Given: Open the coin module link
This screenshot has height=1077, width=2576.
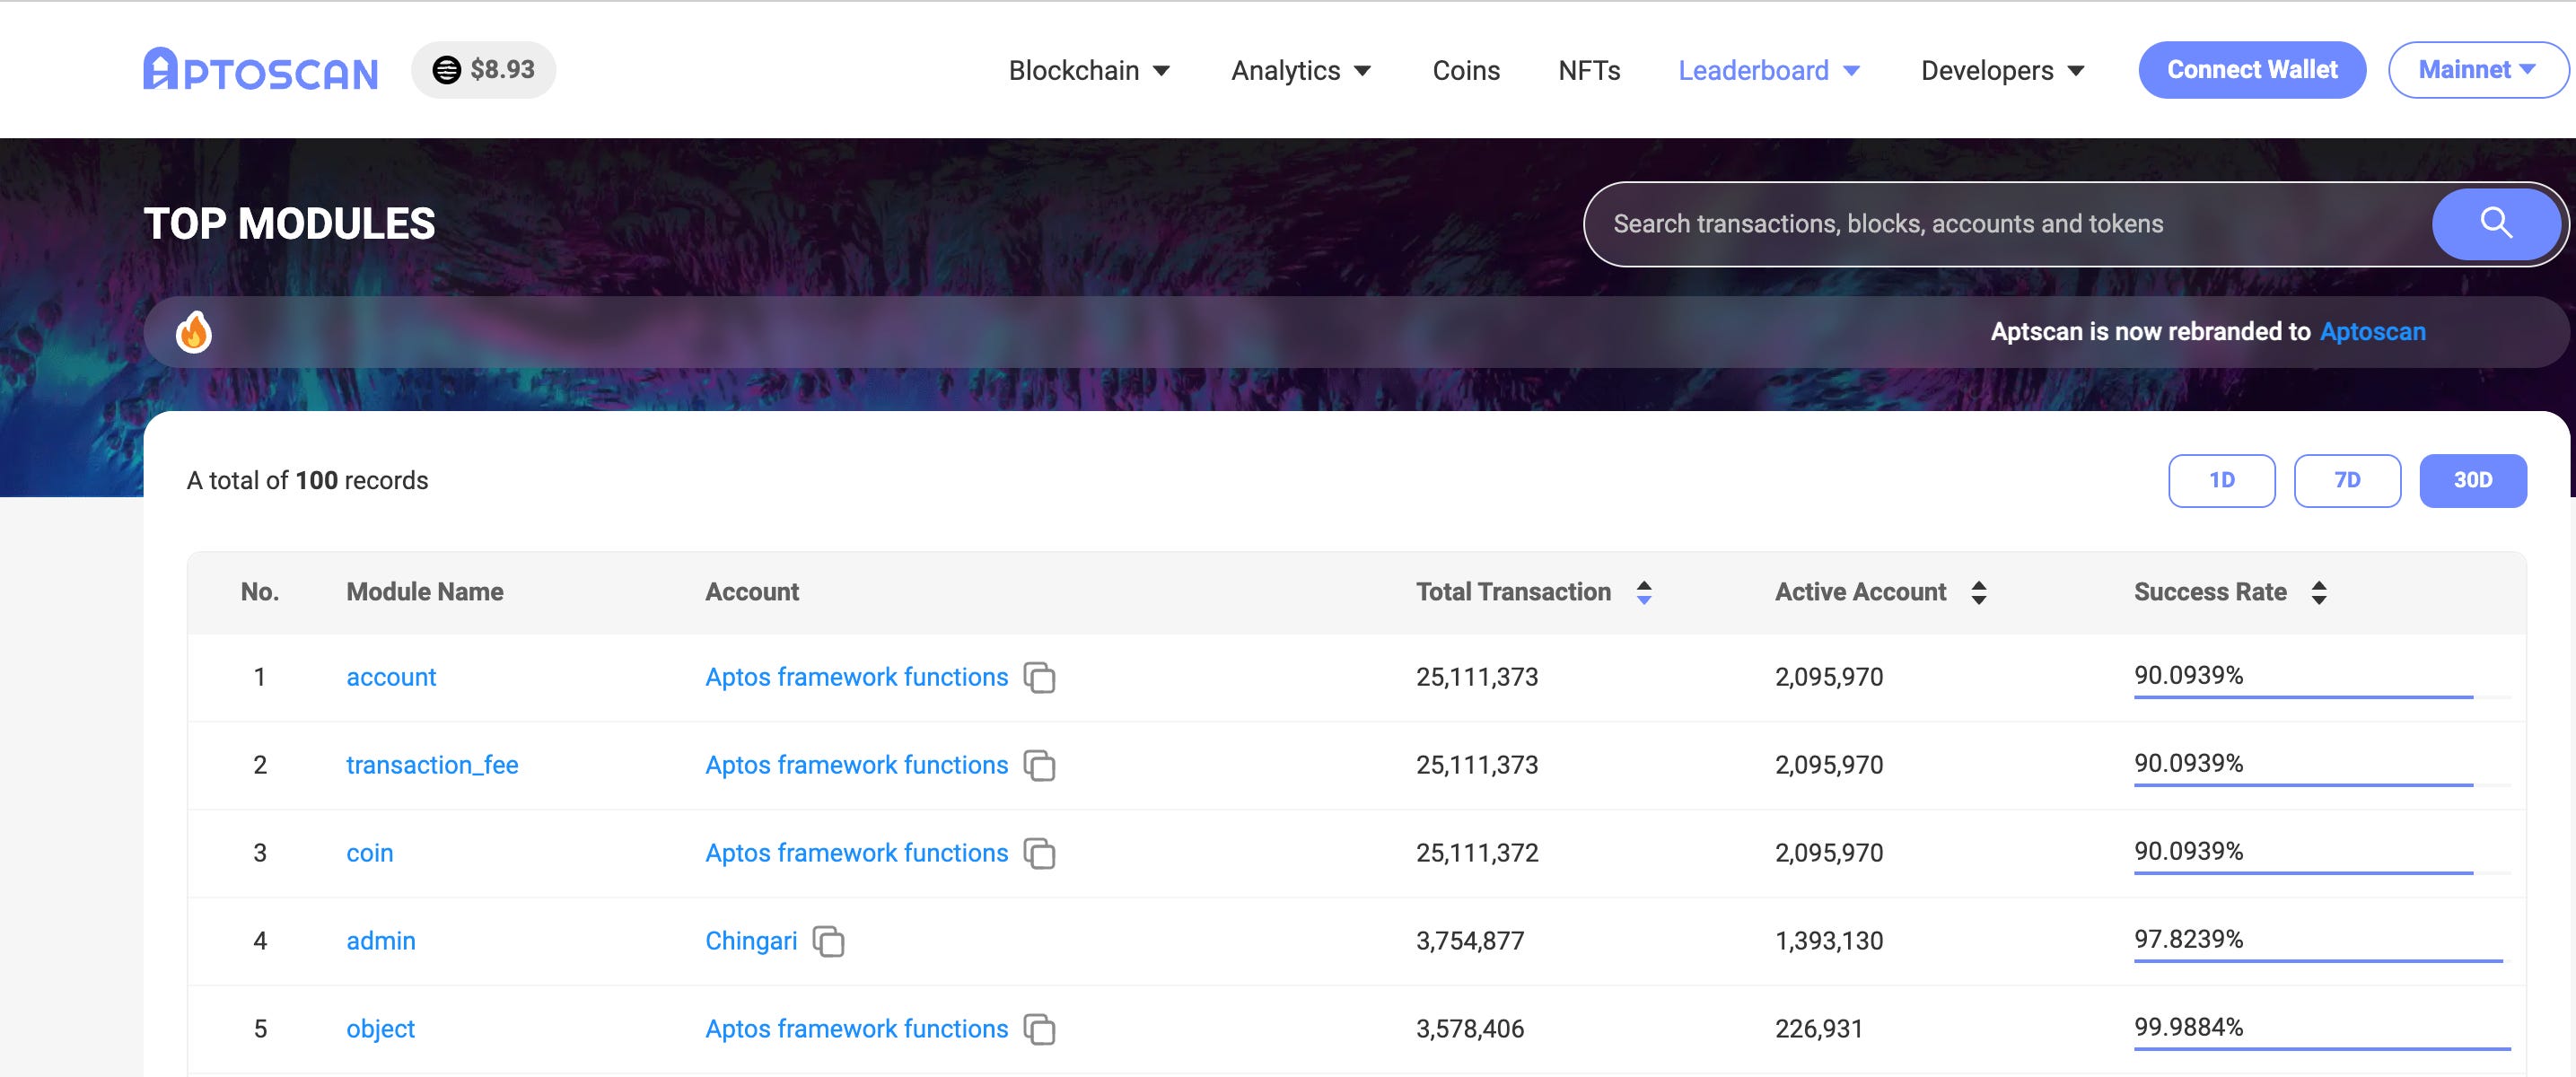Looking at the screenshot, I should [370, 853].
